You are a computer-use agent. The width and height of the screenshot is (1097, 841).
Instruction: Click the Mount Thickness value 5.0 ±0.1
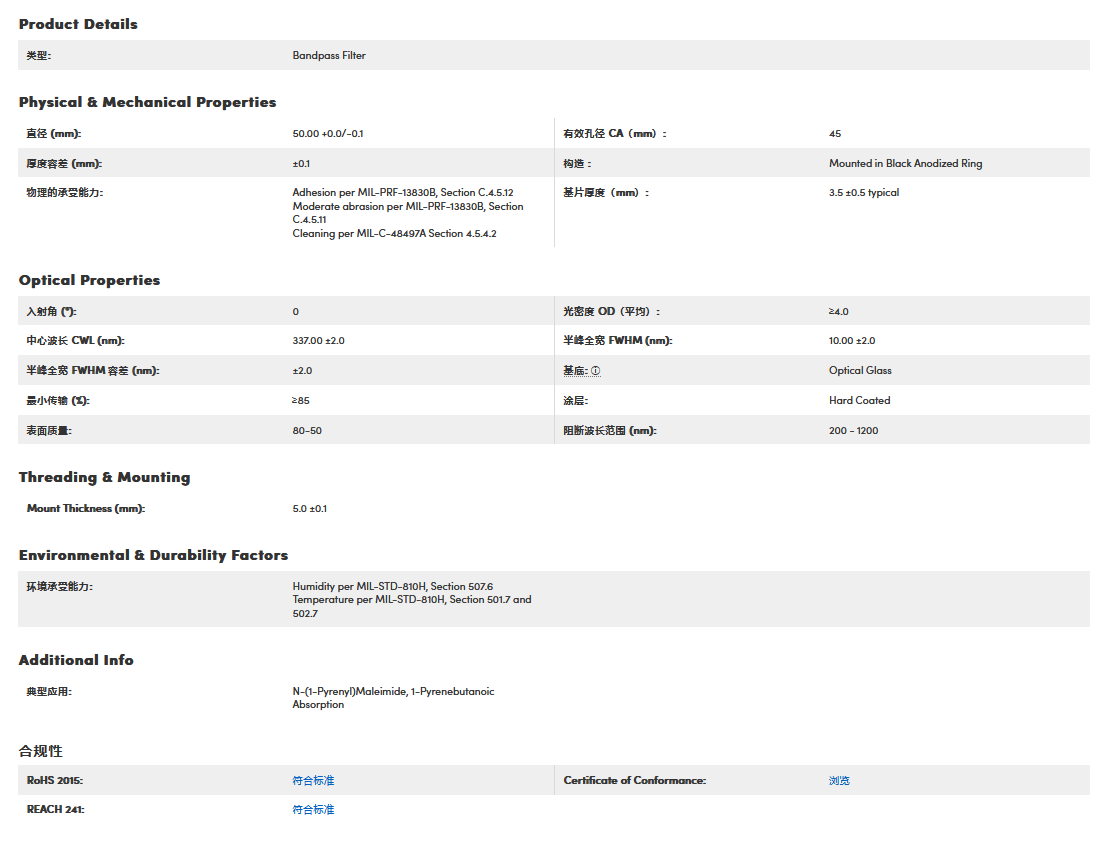click(x=309, y=508)
